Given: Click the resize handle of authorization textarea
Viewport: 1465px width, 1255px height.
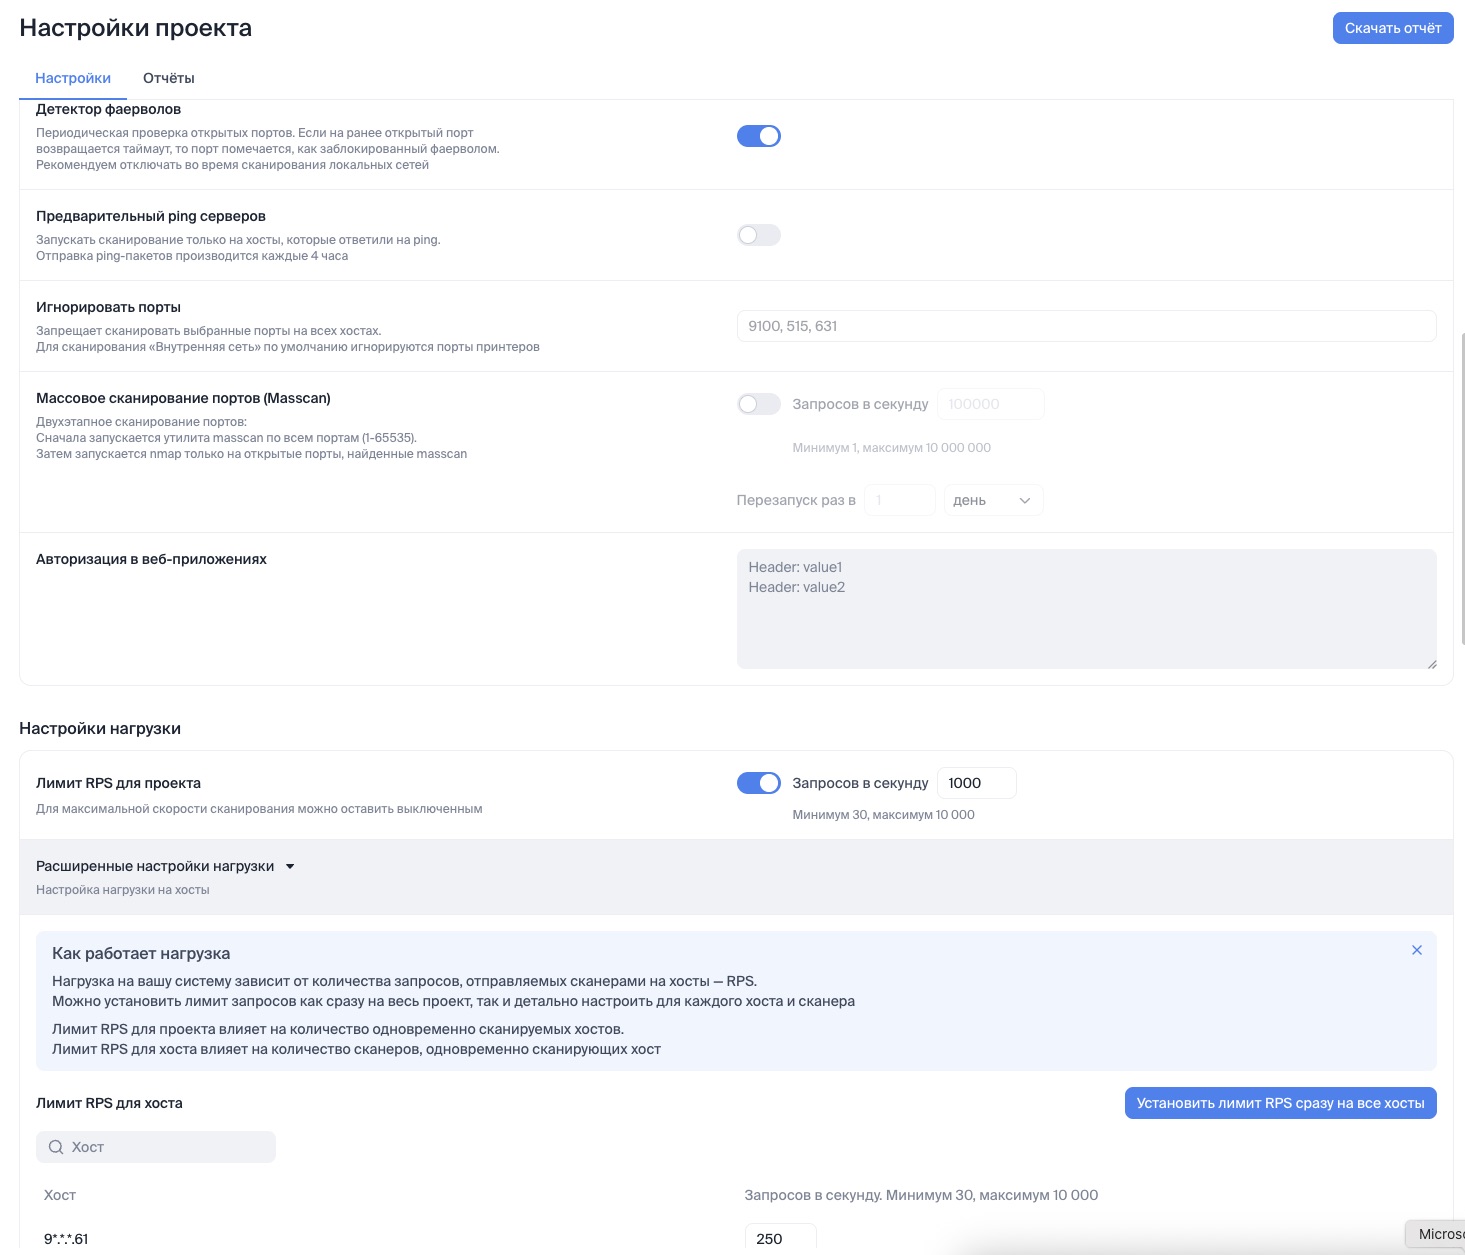Looking at the screenshot, I should click(1431, 663).
